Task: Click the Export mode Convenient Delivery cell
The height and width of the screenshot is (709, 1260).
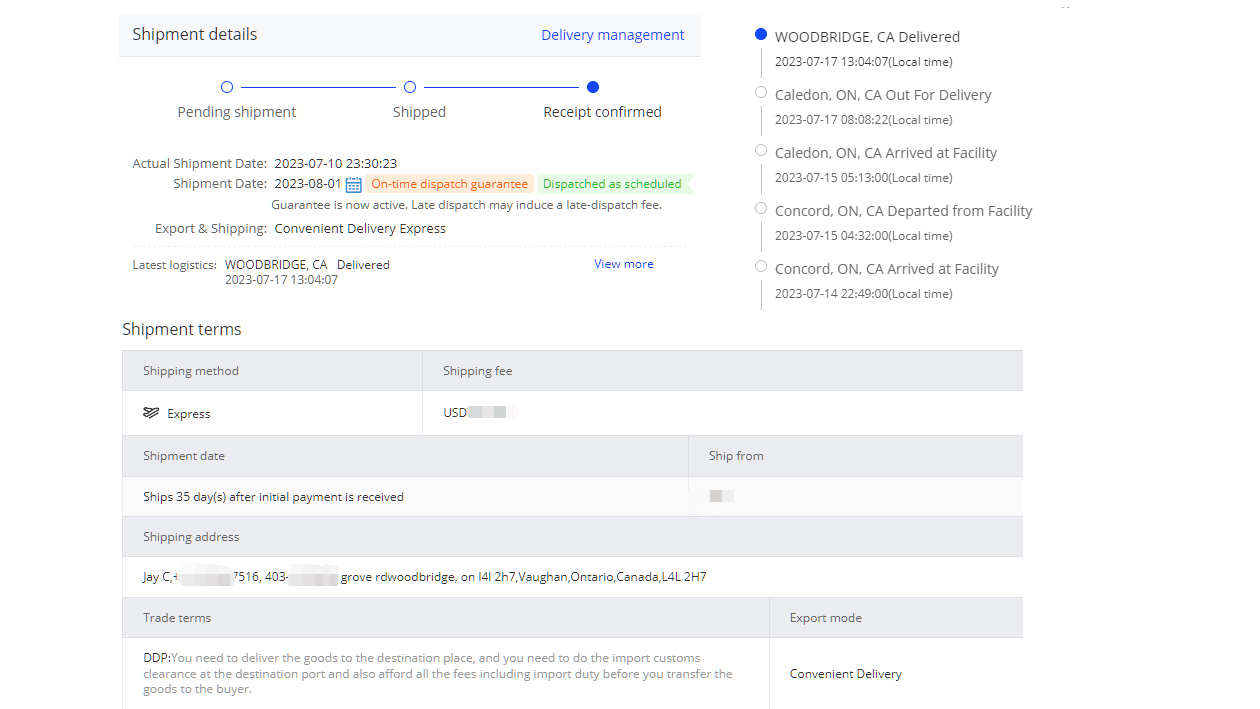Action: point(845,674)
